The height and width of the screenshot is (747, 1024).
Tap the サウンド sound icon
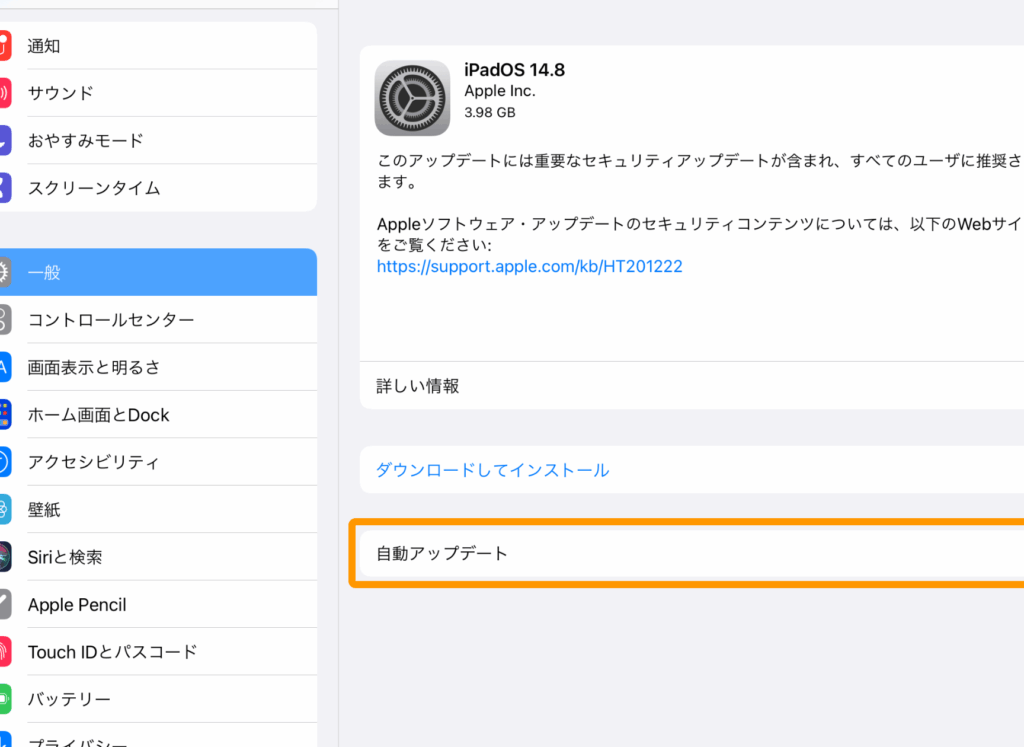[x=5, y=93]
